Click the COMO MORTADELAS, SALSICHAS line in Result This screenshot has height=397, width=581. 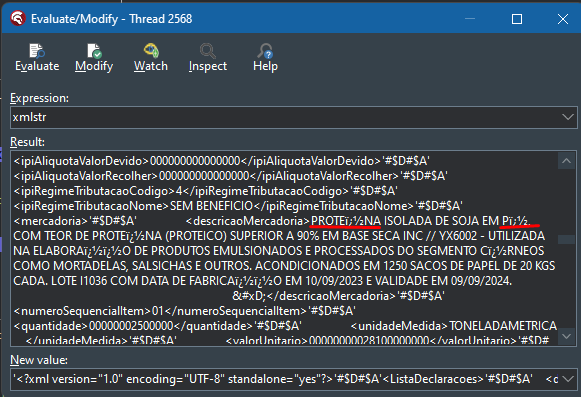[284, 266]
